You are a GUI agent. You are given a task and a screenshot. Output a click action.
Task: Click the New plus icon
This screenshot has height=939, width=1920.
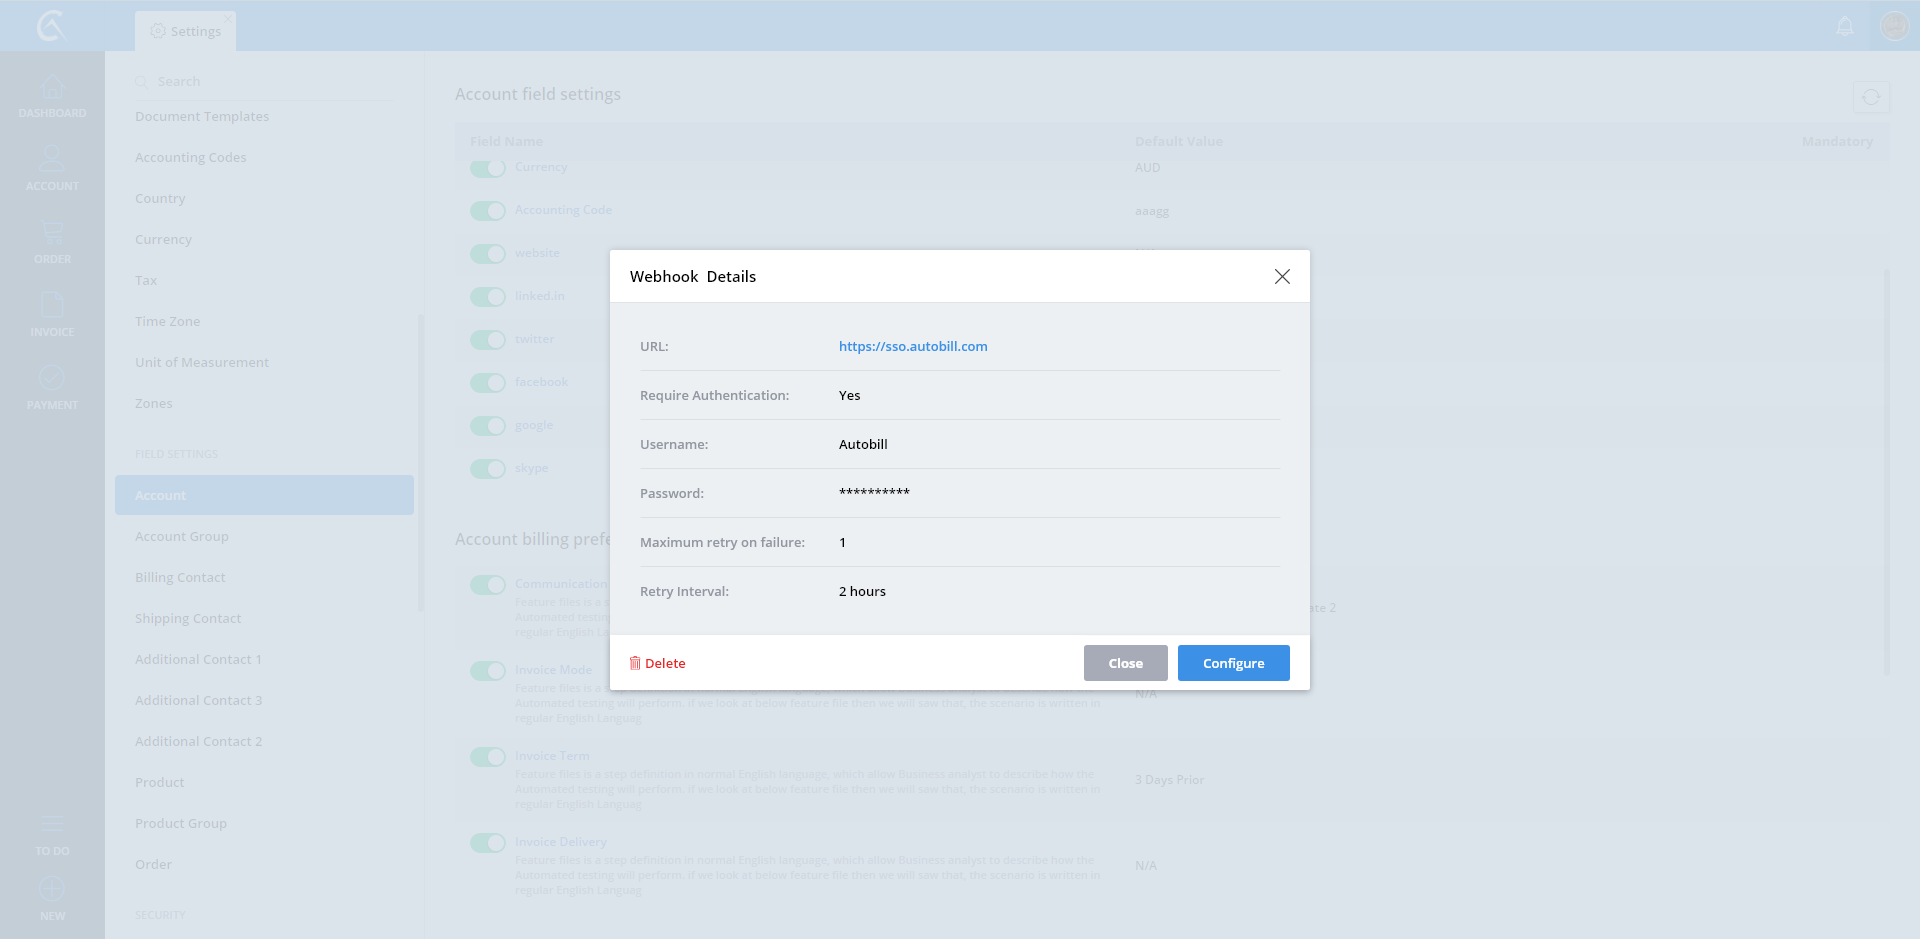pos(52,889)
